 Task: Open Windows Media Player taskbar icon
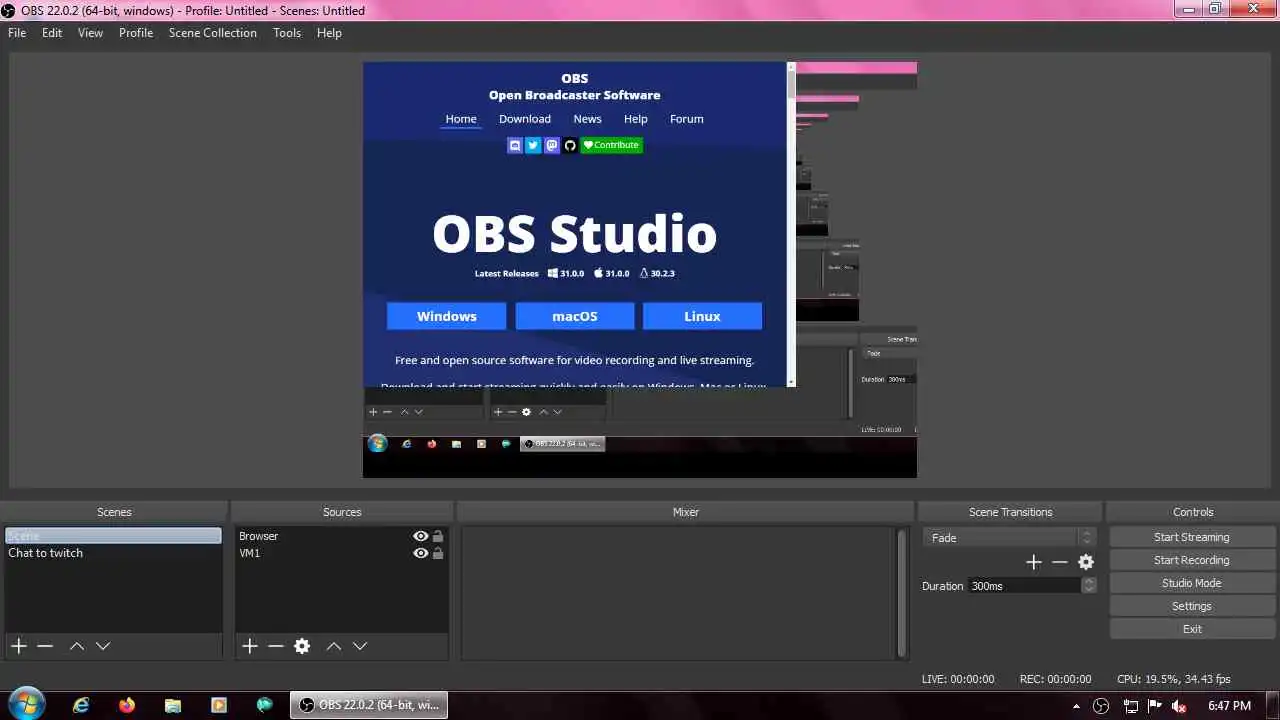(x=219, y=705)
